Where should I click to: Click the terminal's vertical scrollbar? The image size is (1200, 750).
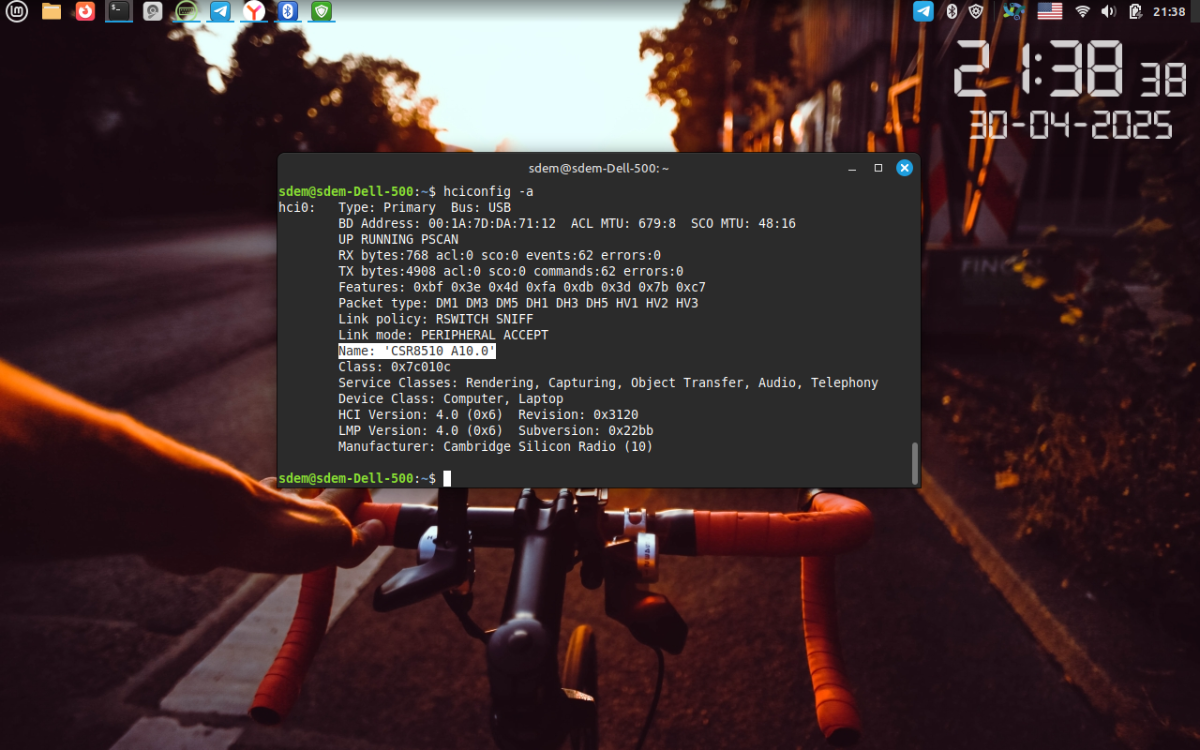(914, 462)
